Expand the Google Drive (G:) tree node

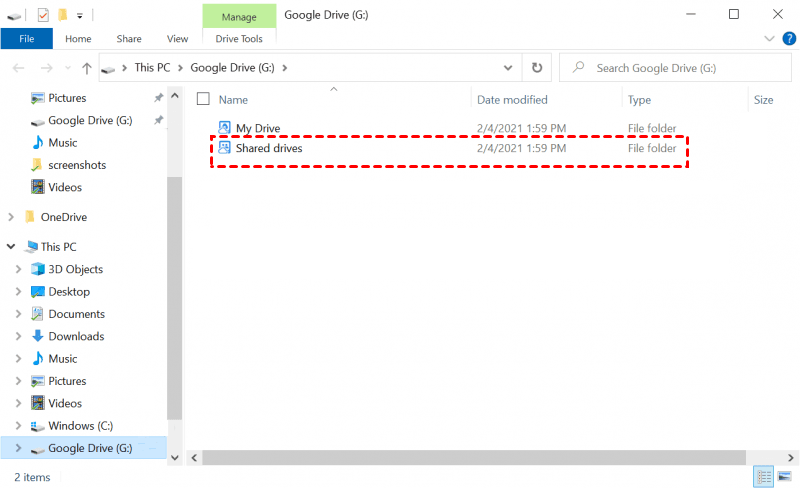(18, 448)
